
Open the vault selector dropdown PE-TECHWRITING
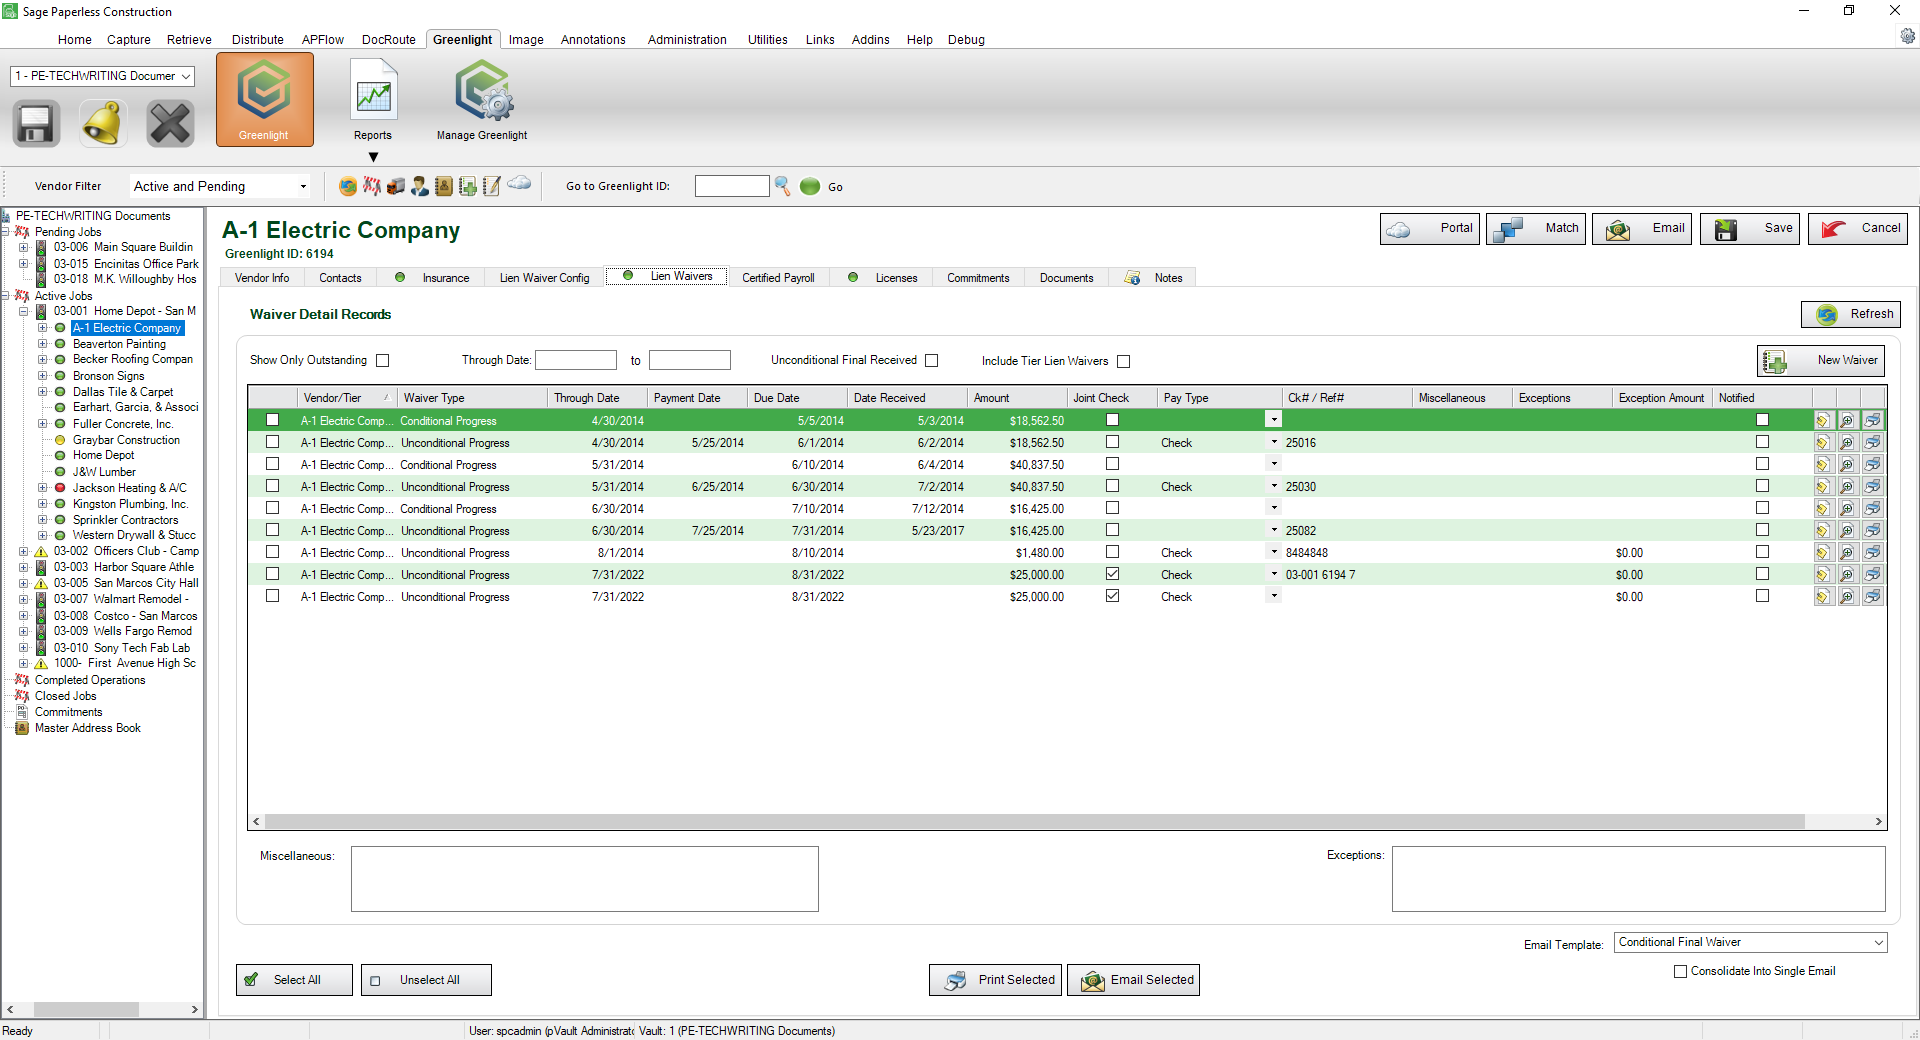coord(102,76)
